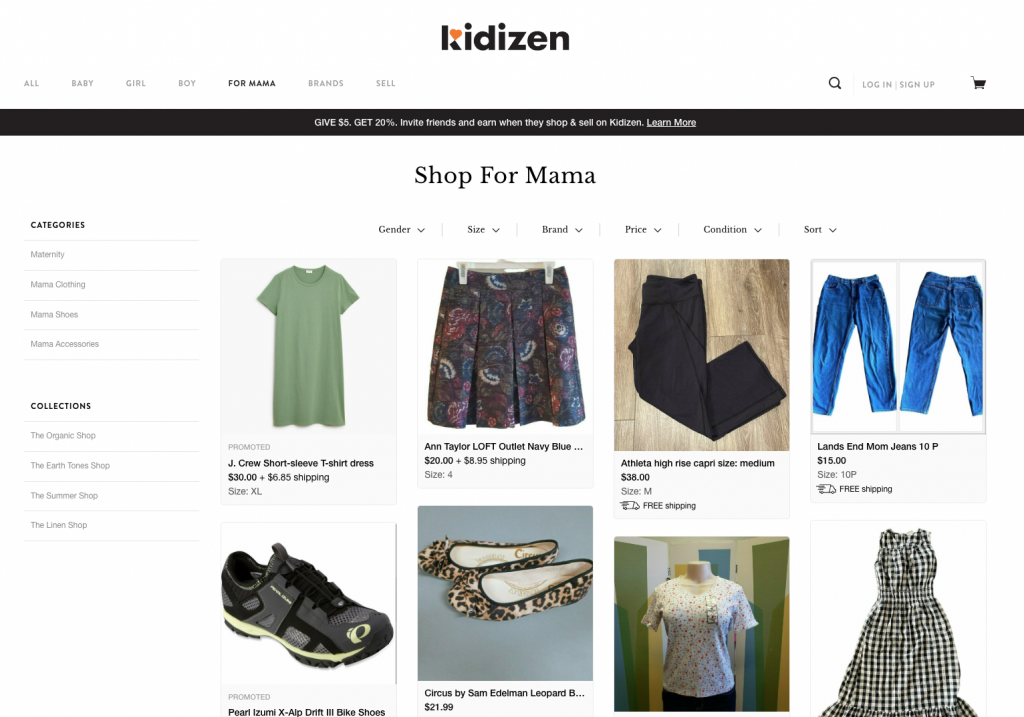Viewport: 1024px width, 717px height.
Task: Expand the Gender filter dropdown
Action: tap(402, 229)
